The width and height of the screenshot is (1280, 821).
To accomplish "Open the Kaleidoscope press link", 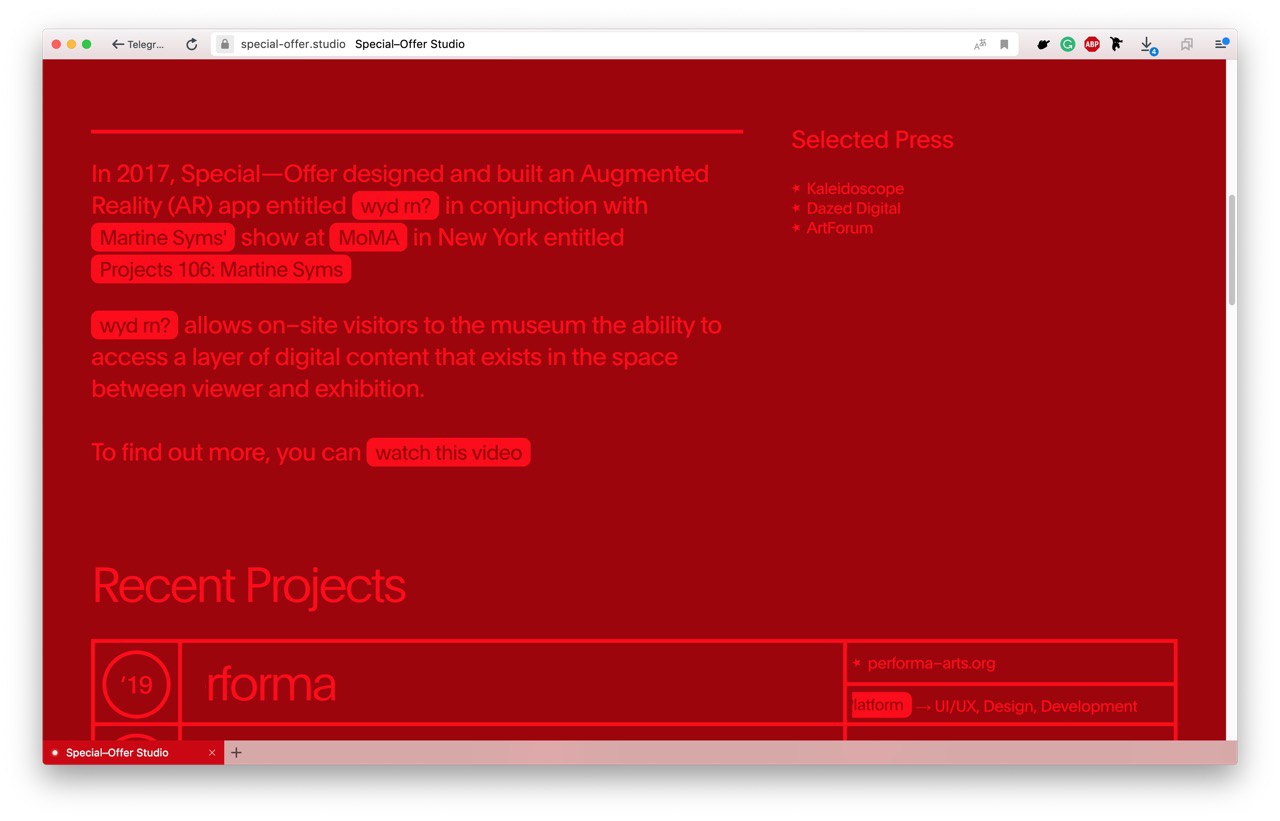I will [x=855, y=189].
